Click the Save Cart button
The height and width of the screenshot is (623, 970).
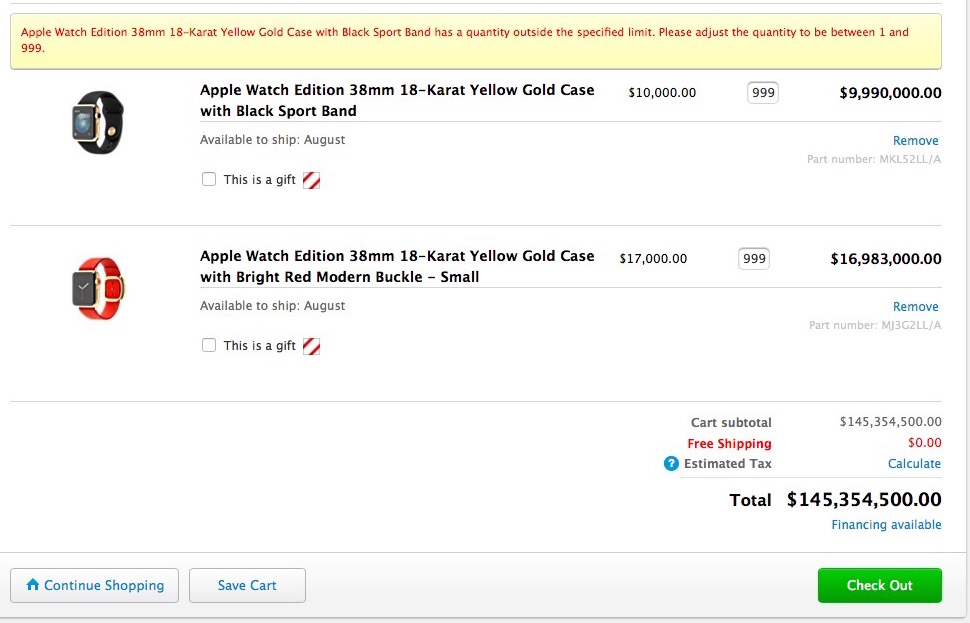click(x=247, y=585)
